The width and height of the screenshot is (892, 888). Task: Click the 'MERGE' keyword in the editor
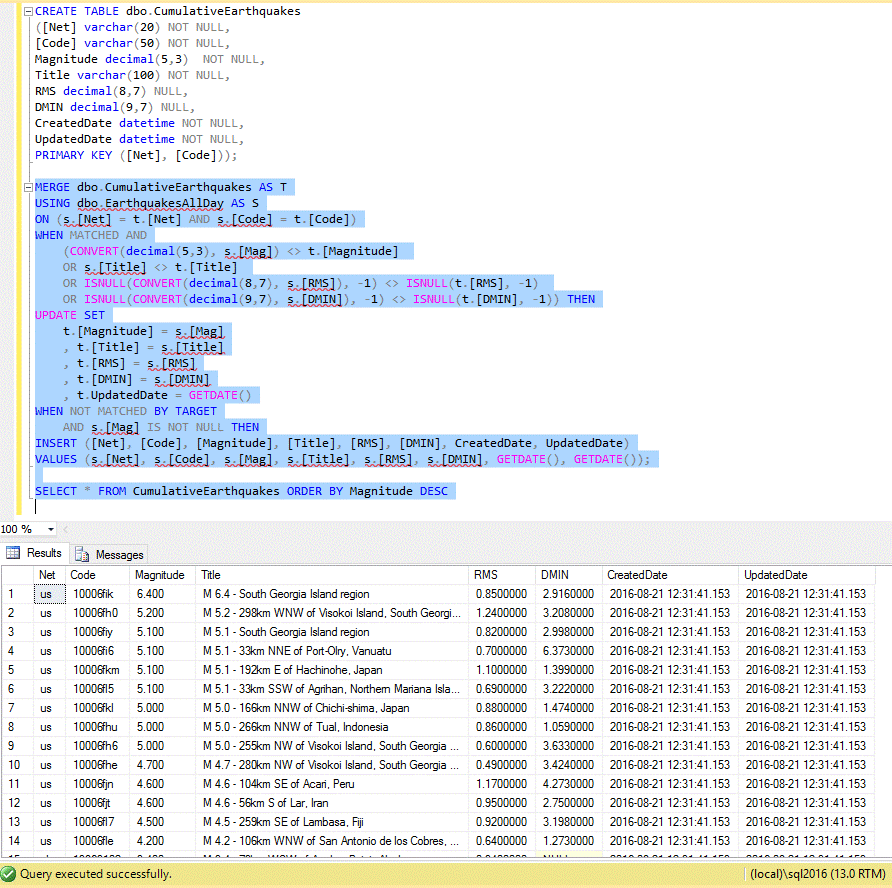52,187
